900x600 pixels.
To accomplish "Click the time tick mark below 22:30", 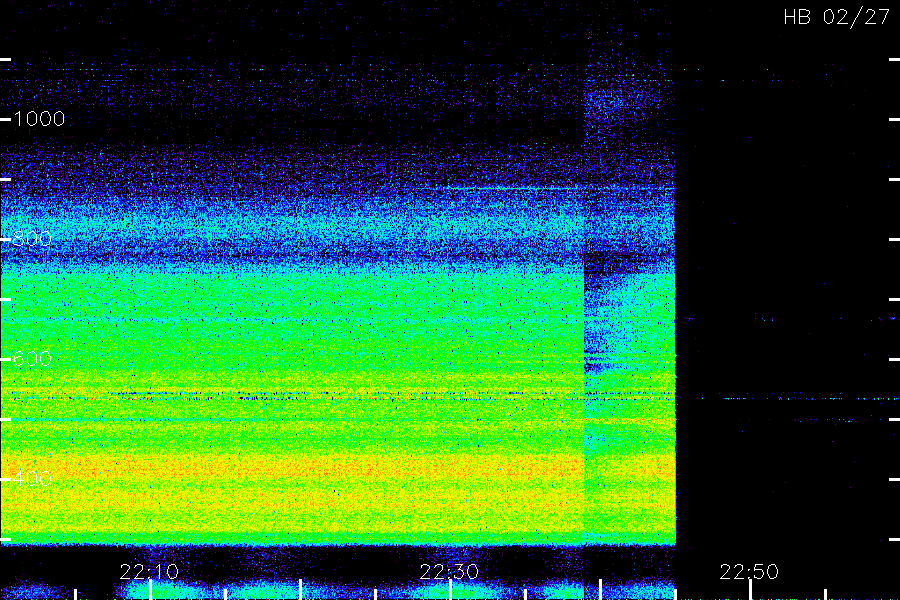I will 451,590.
